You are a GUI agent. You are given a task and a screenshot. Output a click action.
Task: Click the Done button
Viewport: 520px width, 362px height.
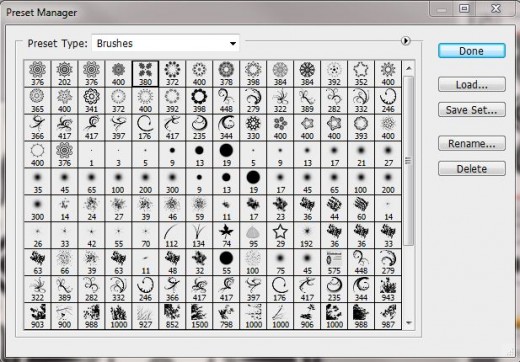(x=472, y=51)
